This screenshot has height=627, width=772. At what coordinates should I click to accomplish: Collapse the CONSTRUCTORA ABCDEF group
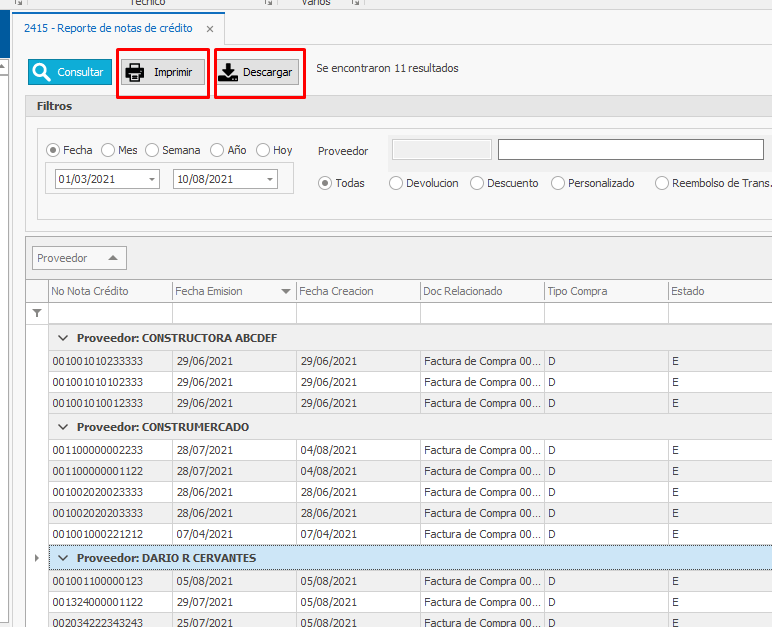pos(63,338)
